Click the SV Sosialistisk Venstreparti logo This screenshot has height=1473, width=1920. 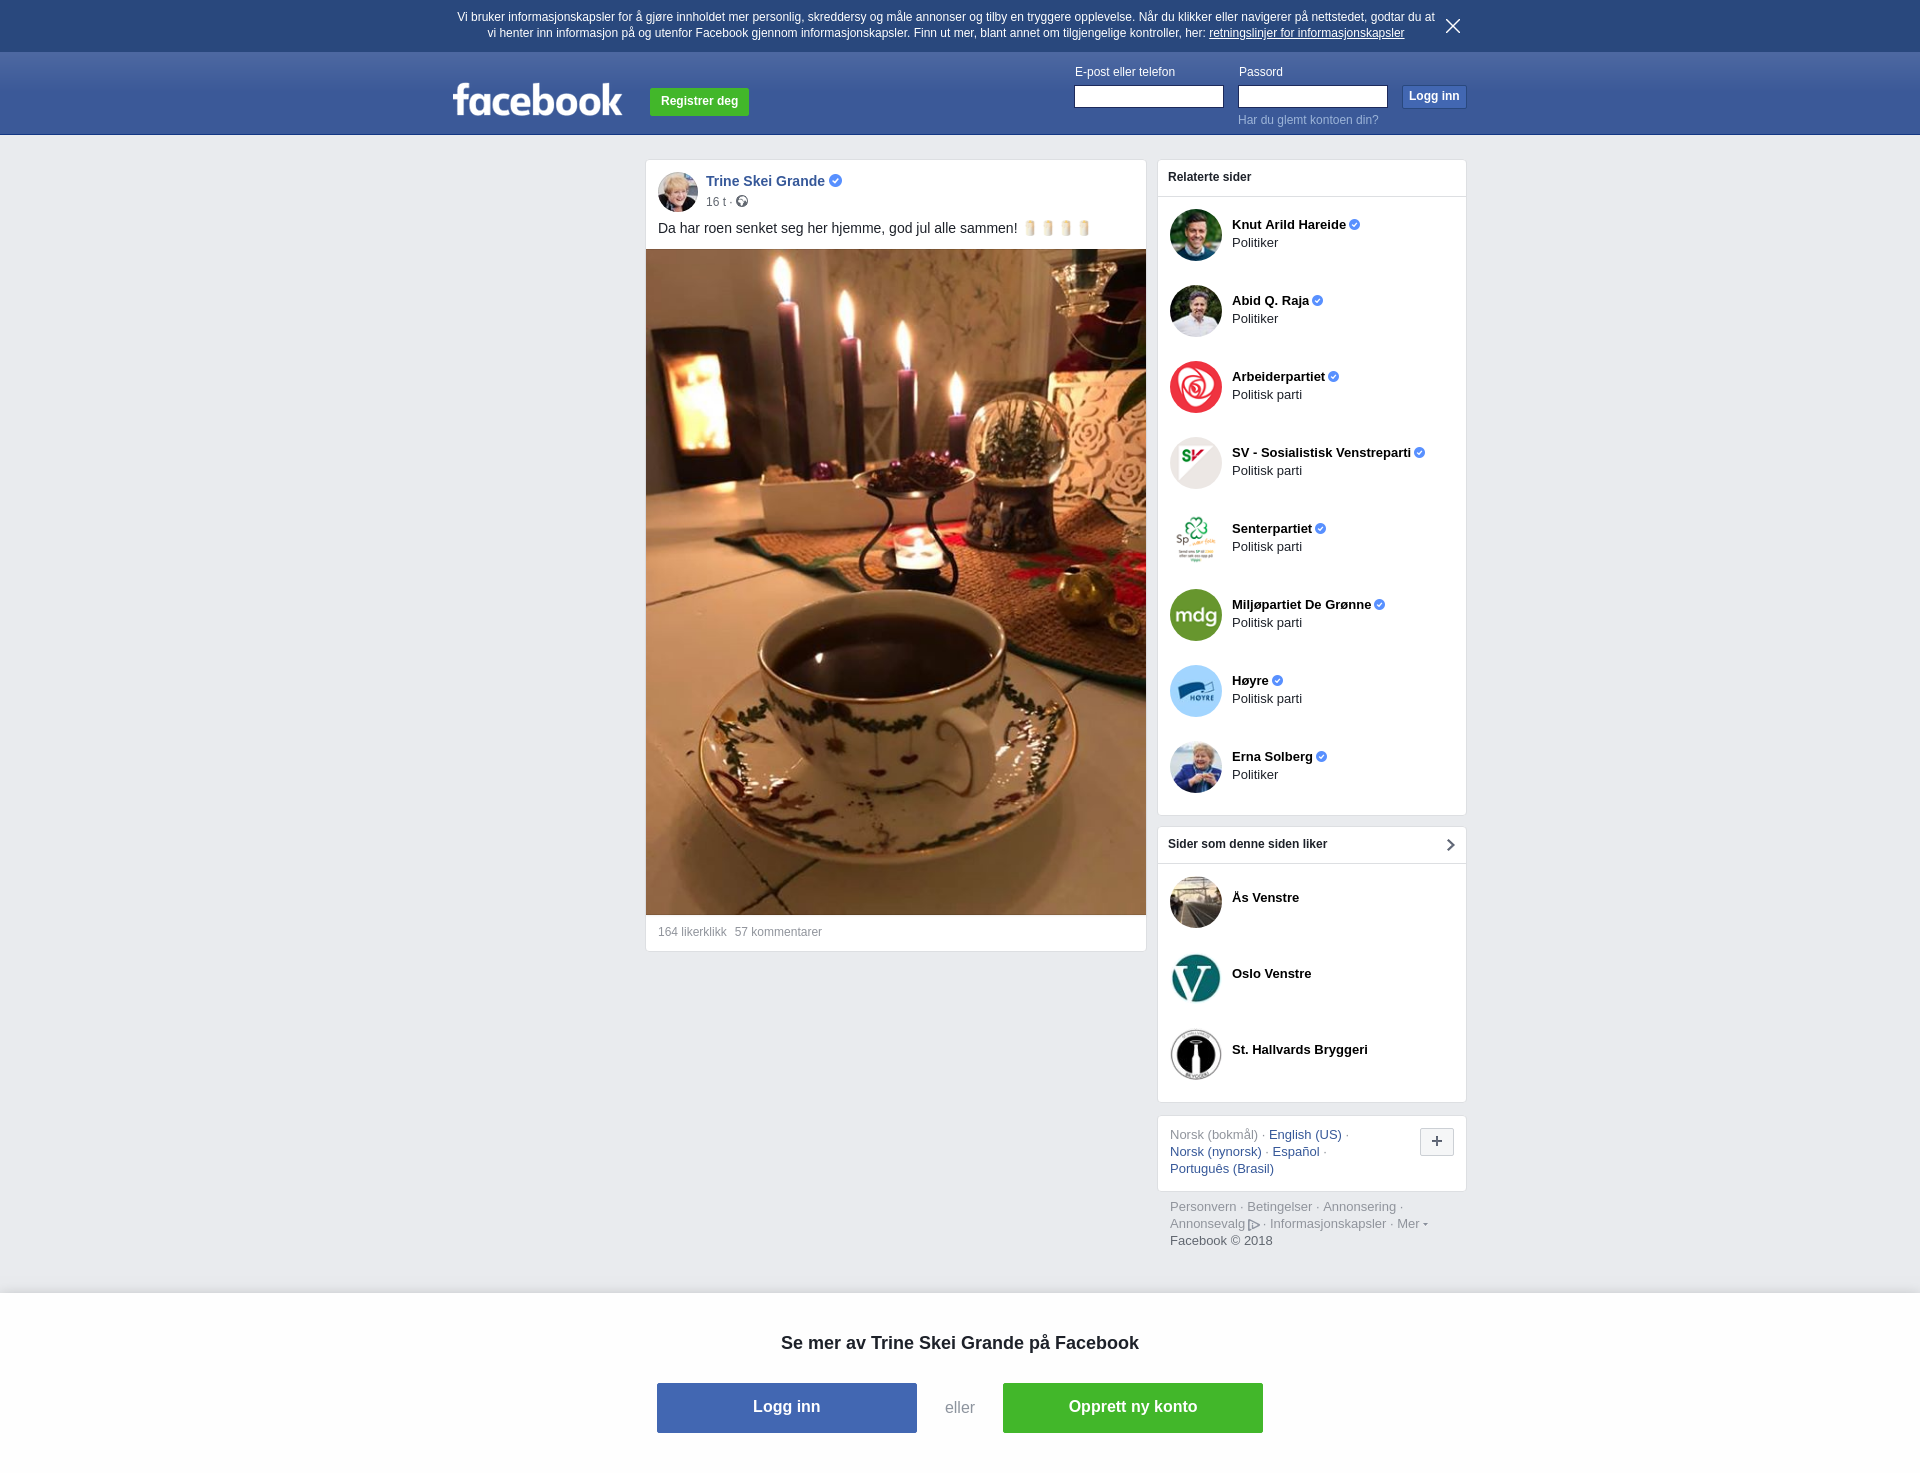pos(1195,463)
